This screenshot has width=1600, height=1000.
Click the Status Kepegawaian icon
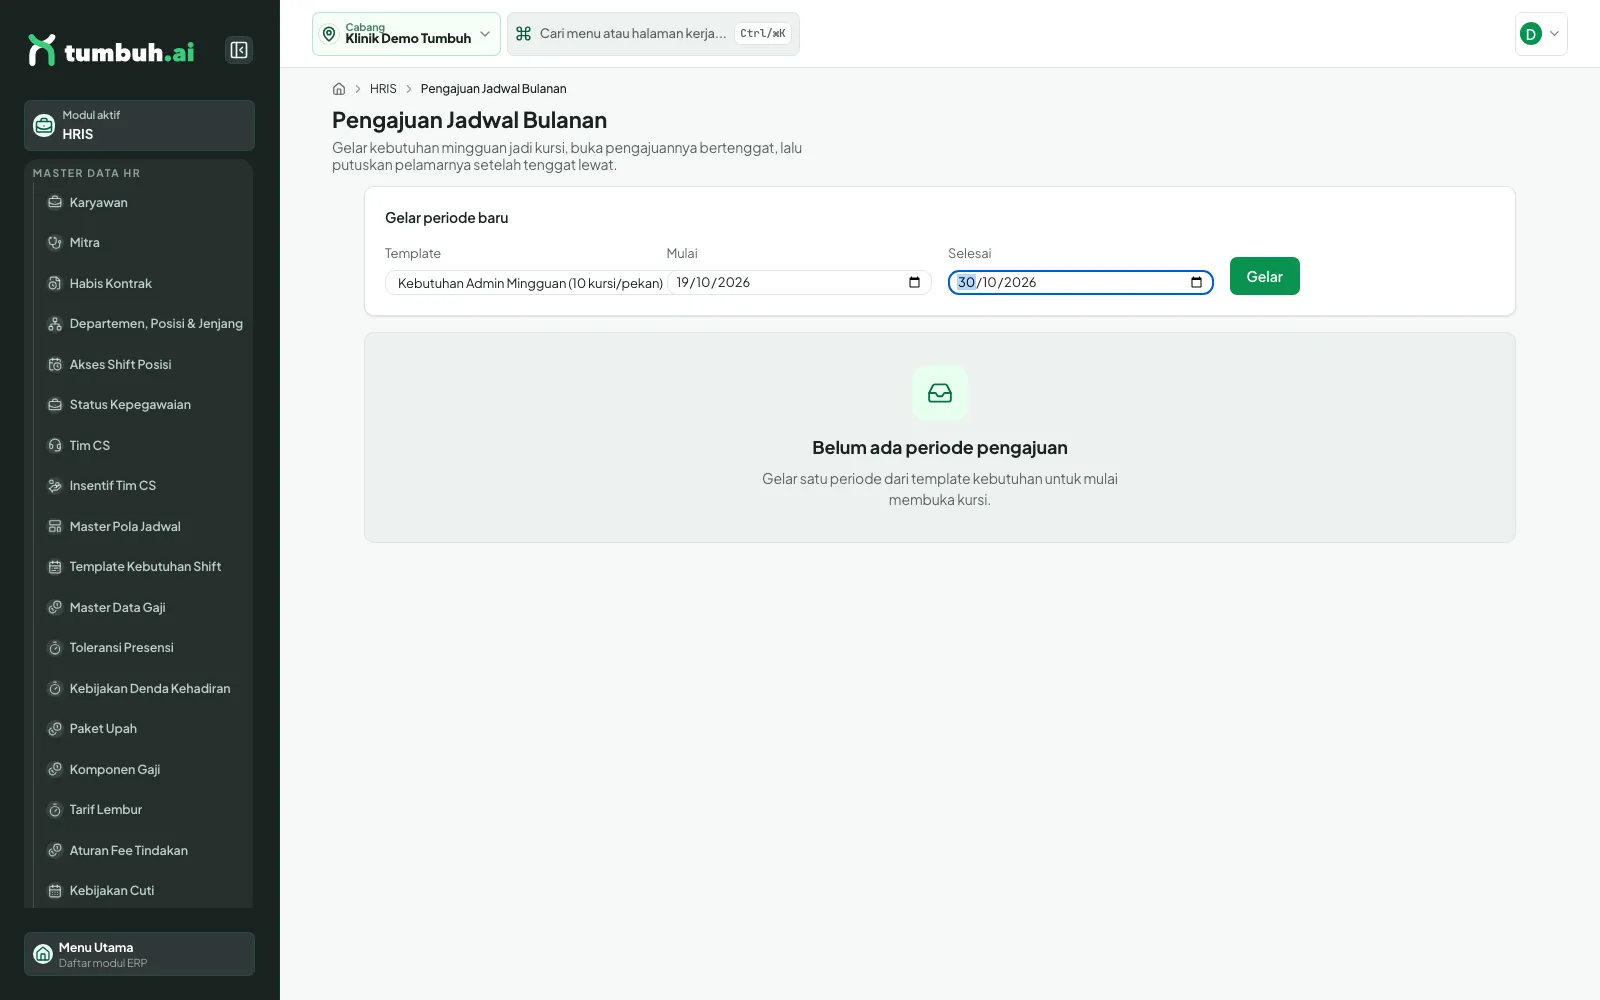(55, 405)
